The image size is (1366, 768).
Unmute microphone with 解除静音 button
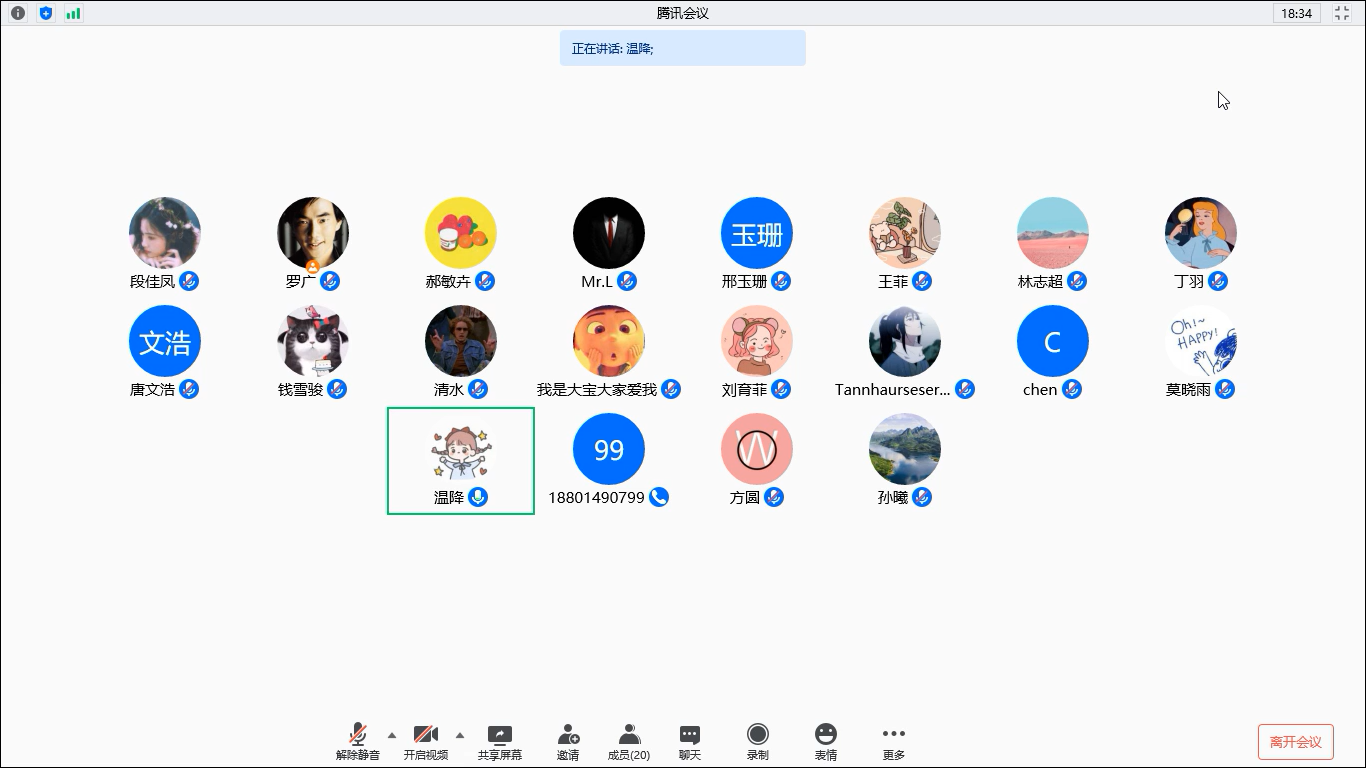[x=357, y=741]
